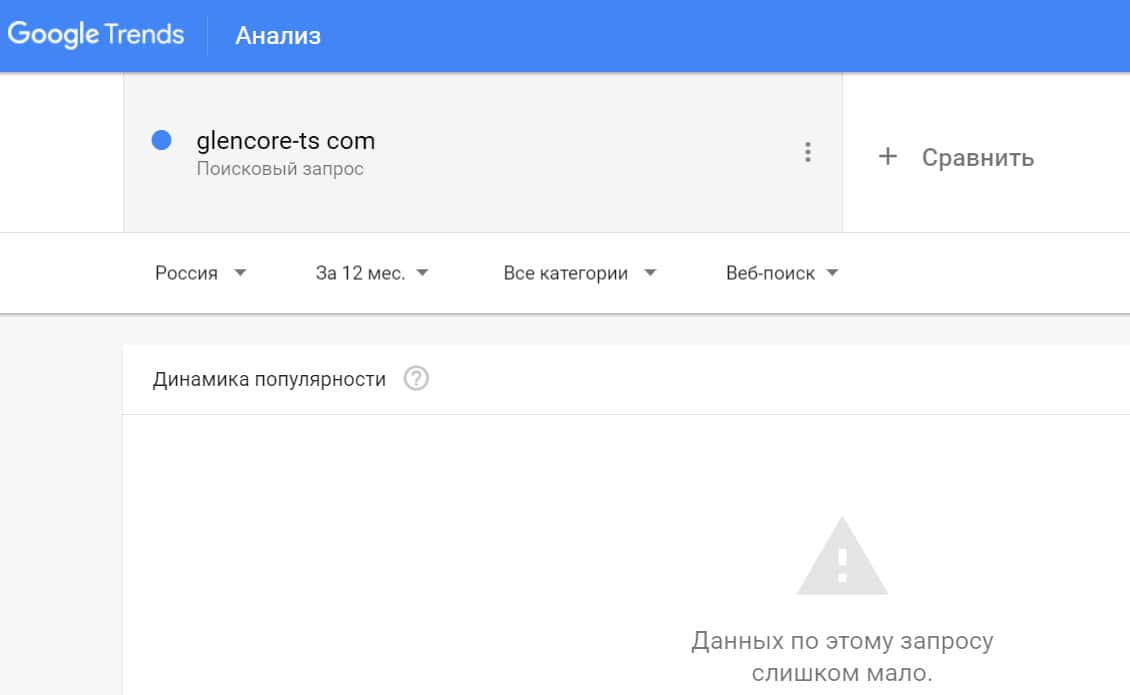The width and height of the screenshot is (1130, 695).
Task: Select the Динамика популярности heading
Action: pos(269,379)
